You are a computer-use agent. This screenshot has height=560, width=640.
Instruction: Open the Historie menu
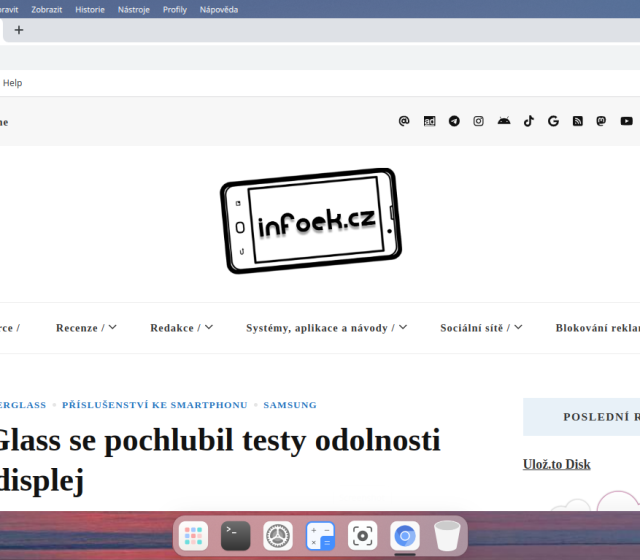89,9
